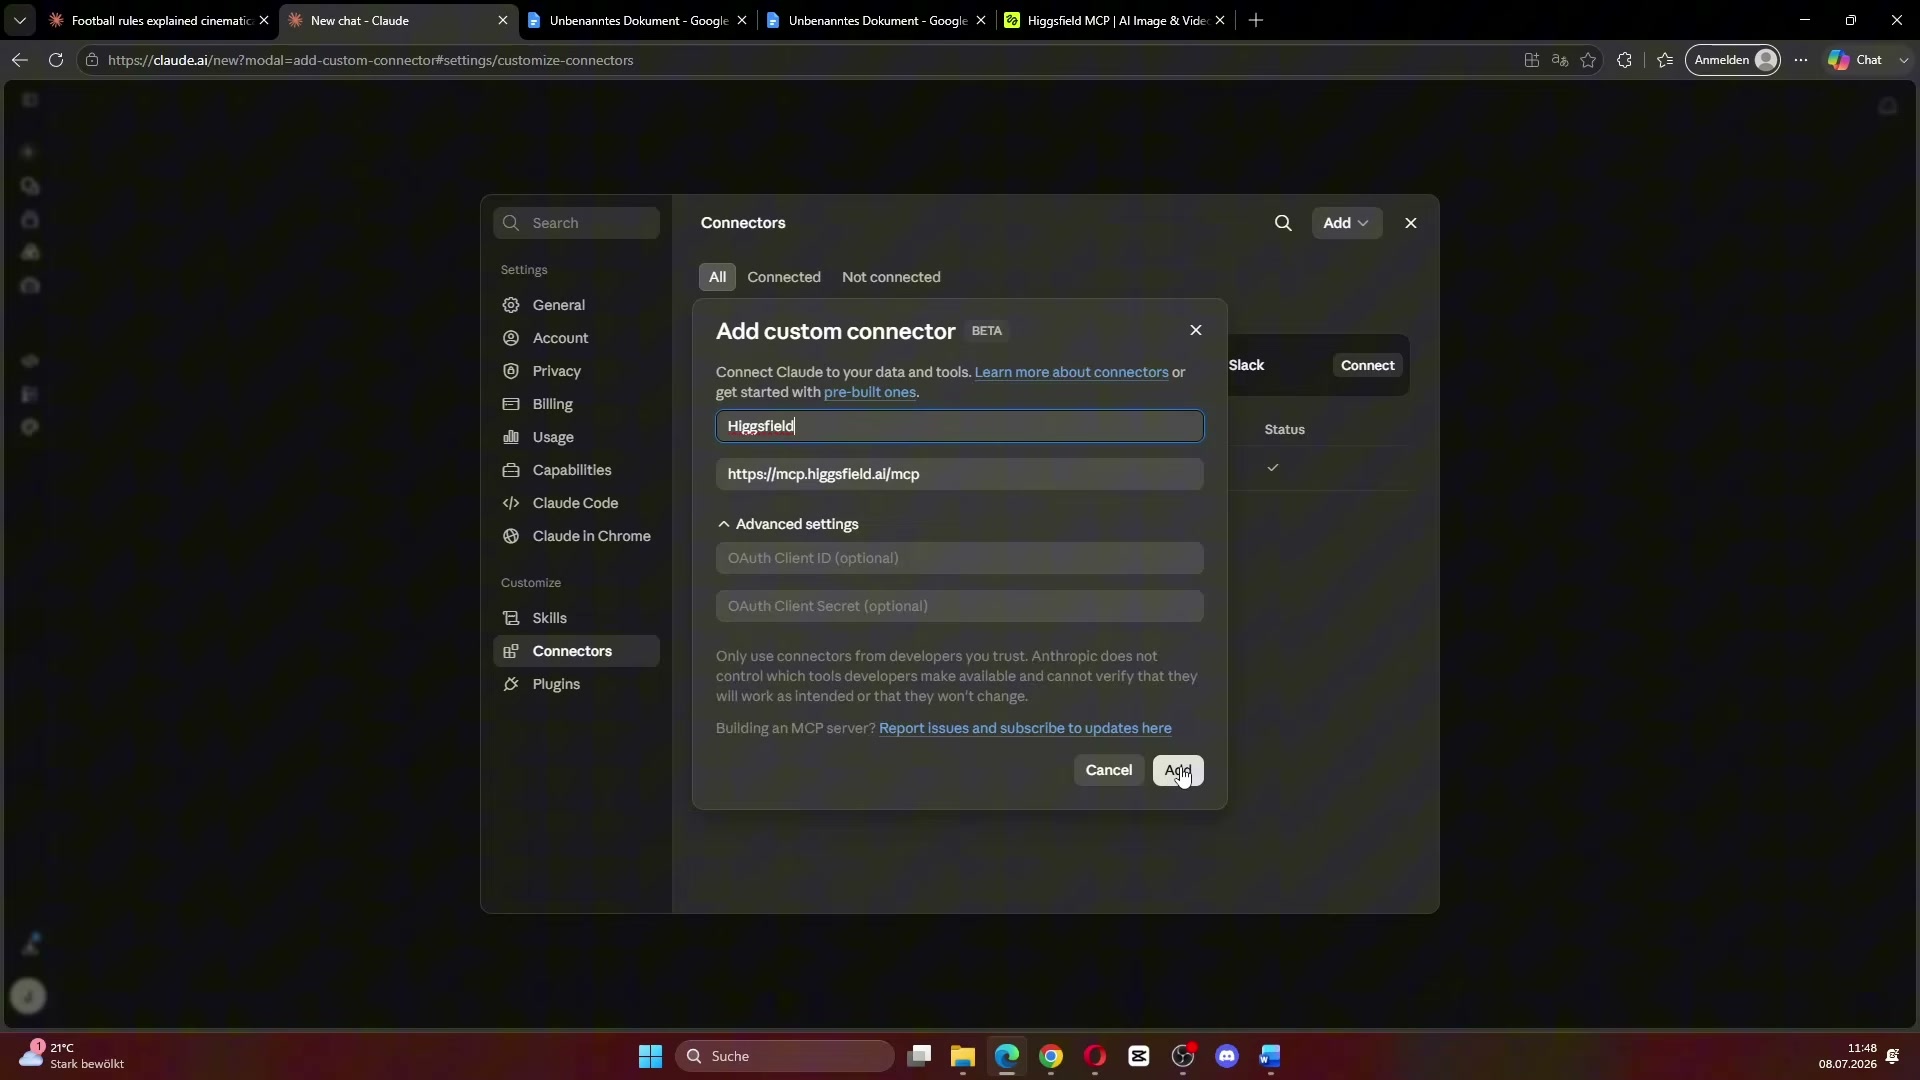1920x1080 pixels.
Task: Go back in browser history
Action: coord(20,60)
